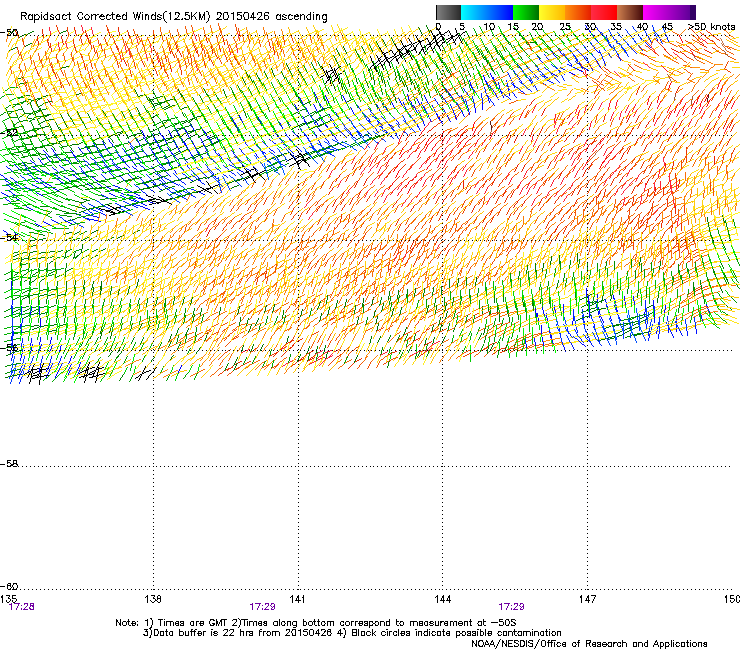This screenshot has height=650, width=740.
Task: Click the '20150426 ascending' text in title
Action: pyautogui.click(x=271, y=17)
